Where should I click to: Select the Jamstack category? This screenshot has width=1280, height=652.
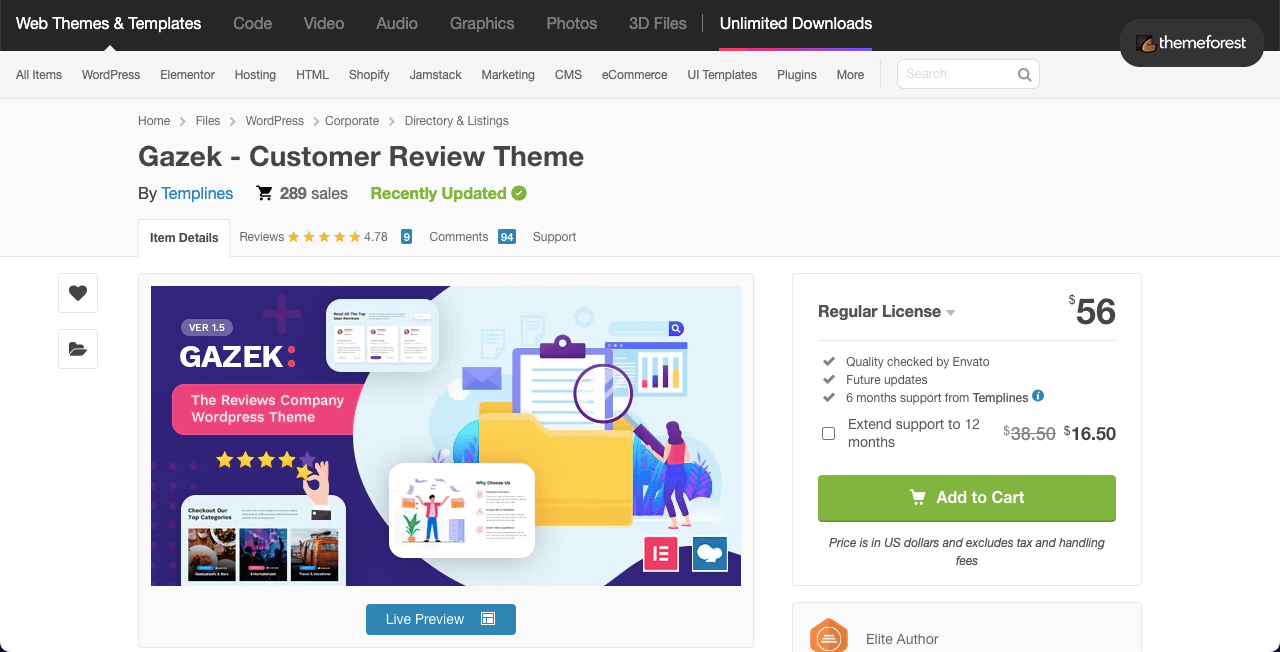pyautogui.click(x=435, y=75)
